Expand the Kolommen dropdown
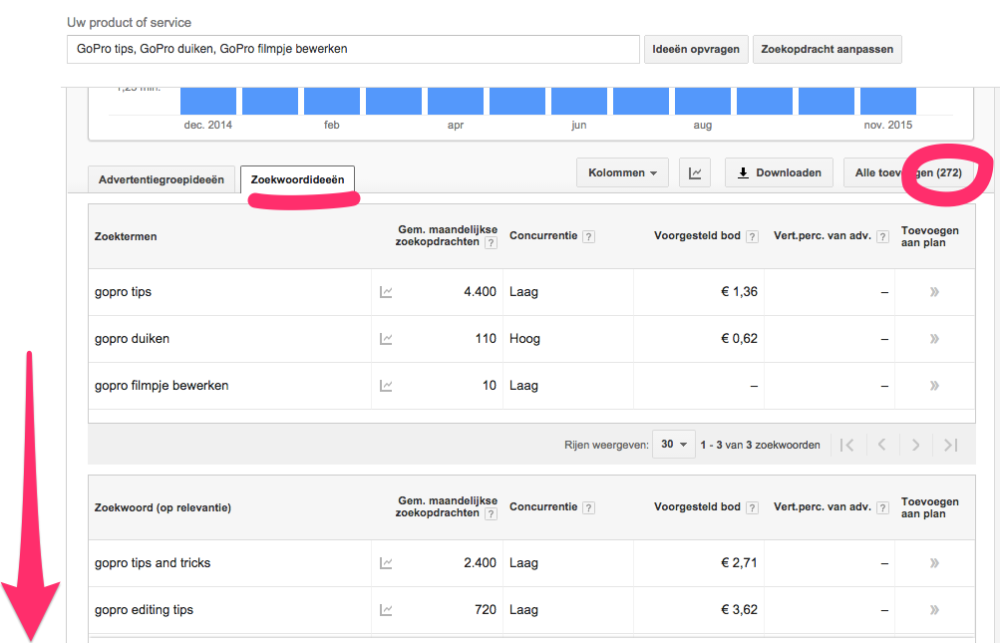The height and width of the screenshot is (643, 1000). click(622, 173)
